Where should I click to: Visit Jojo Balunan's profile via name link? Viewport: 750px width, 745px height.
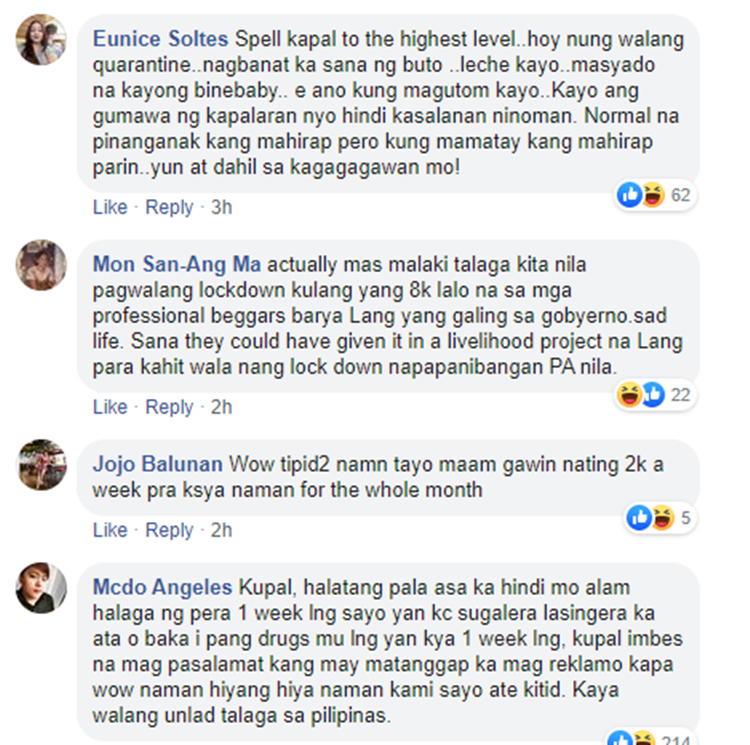coord(157,464)
